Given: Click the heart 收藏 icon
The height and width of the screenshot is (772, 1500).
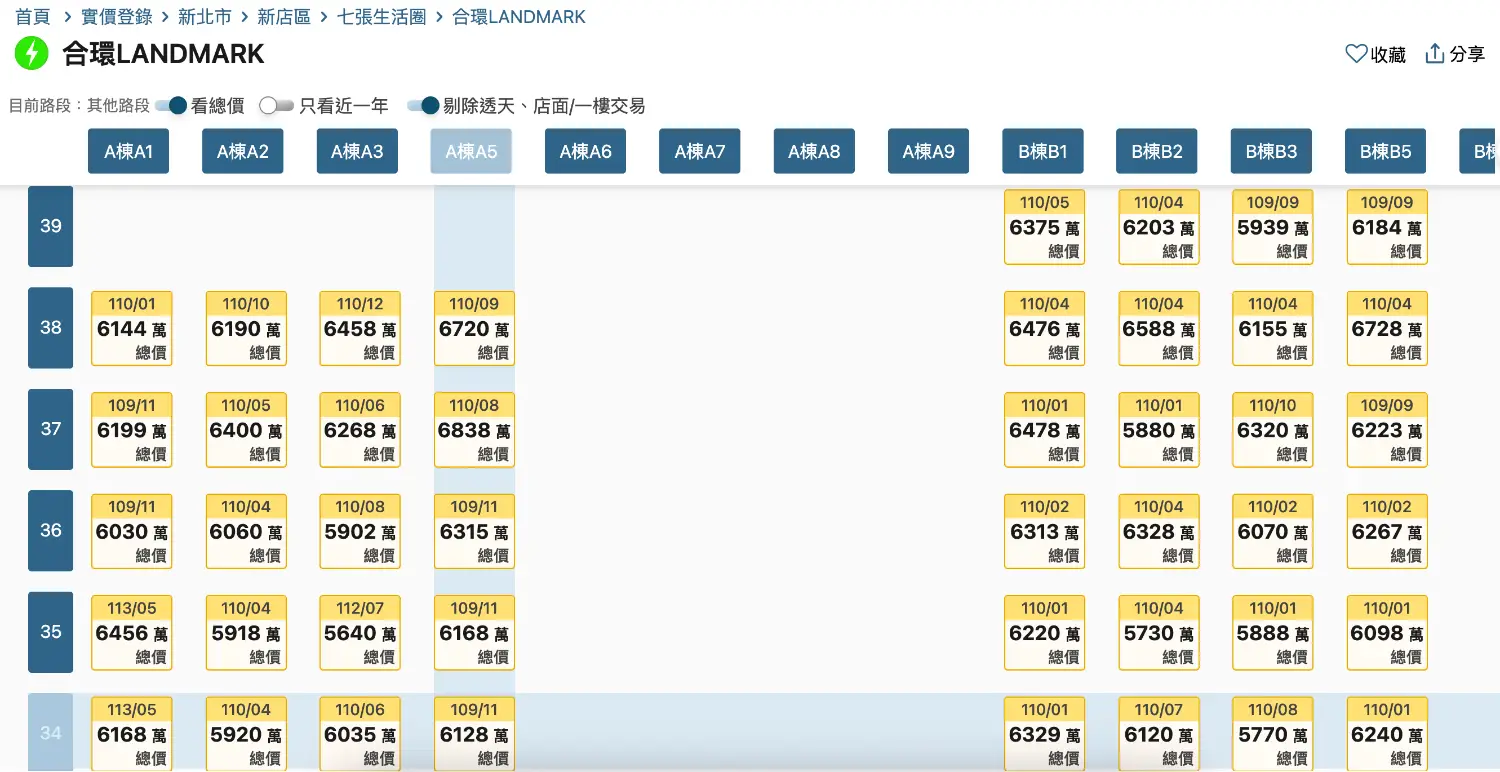Looking at the screenshot, I should [x=1356, y=54].
